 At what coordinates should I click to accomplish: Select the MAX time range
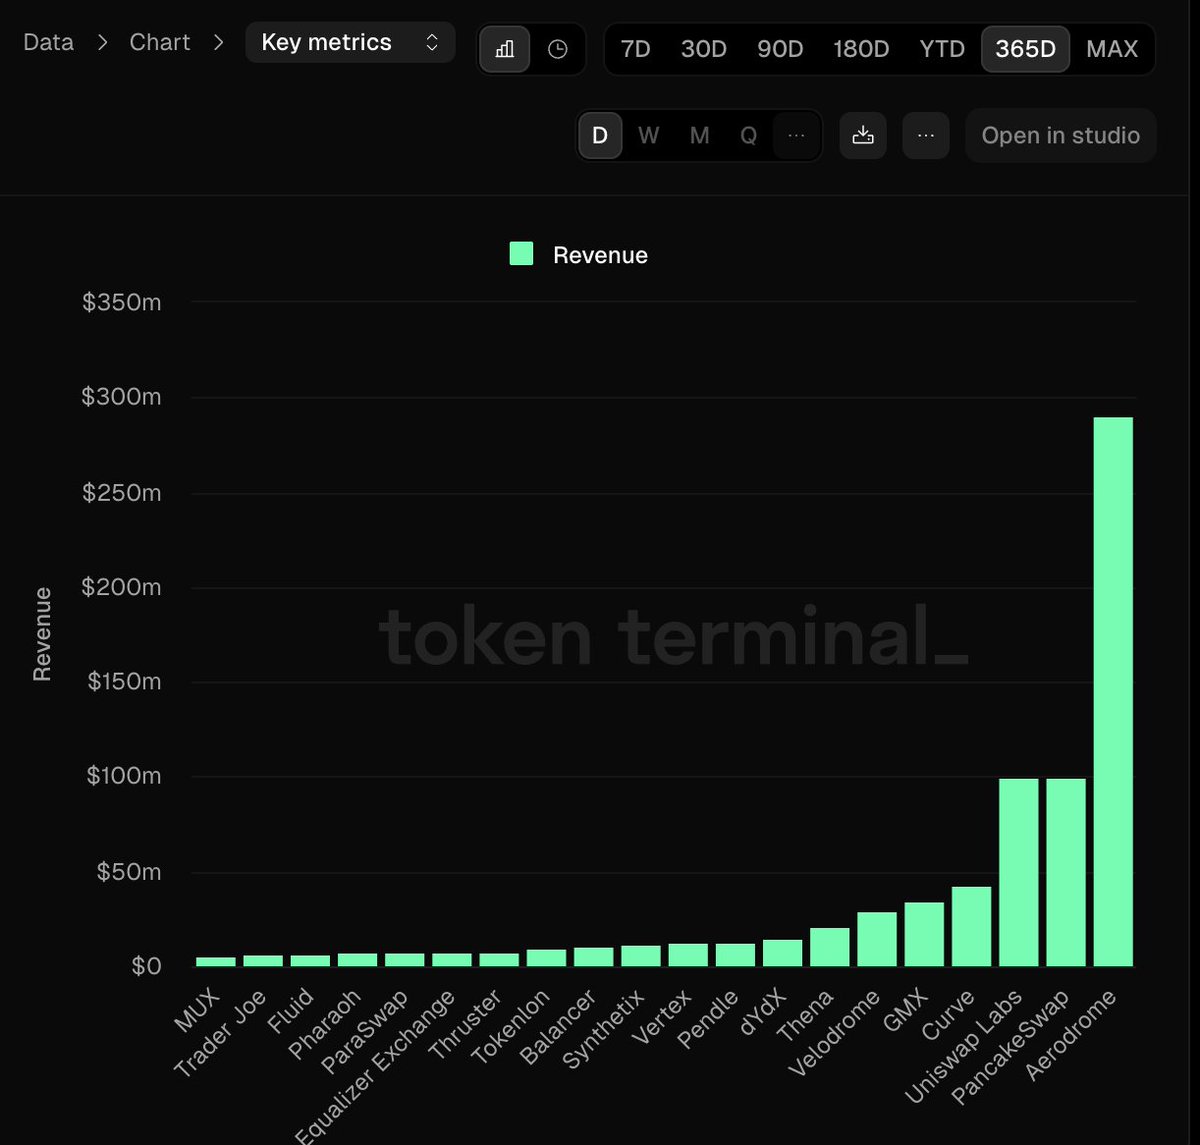tap(1112, 48)
